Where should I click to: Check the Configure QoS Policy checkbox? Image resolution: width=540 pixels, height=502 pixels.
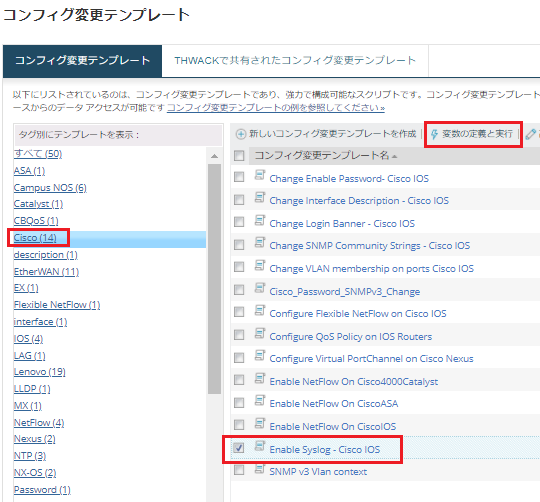click(239, 335)
